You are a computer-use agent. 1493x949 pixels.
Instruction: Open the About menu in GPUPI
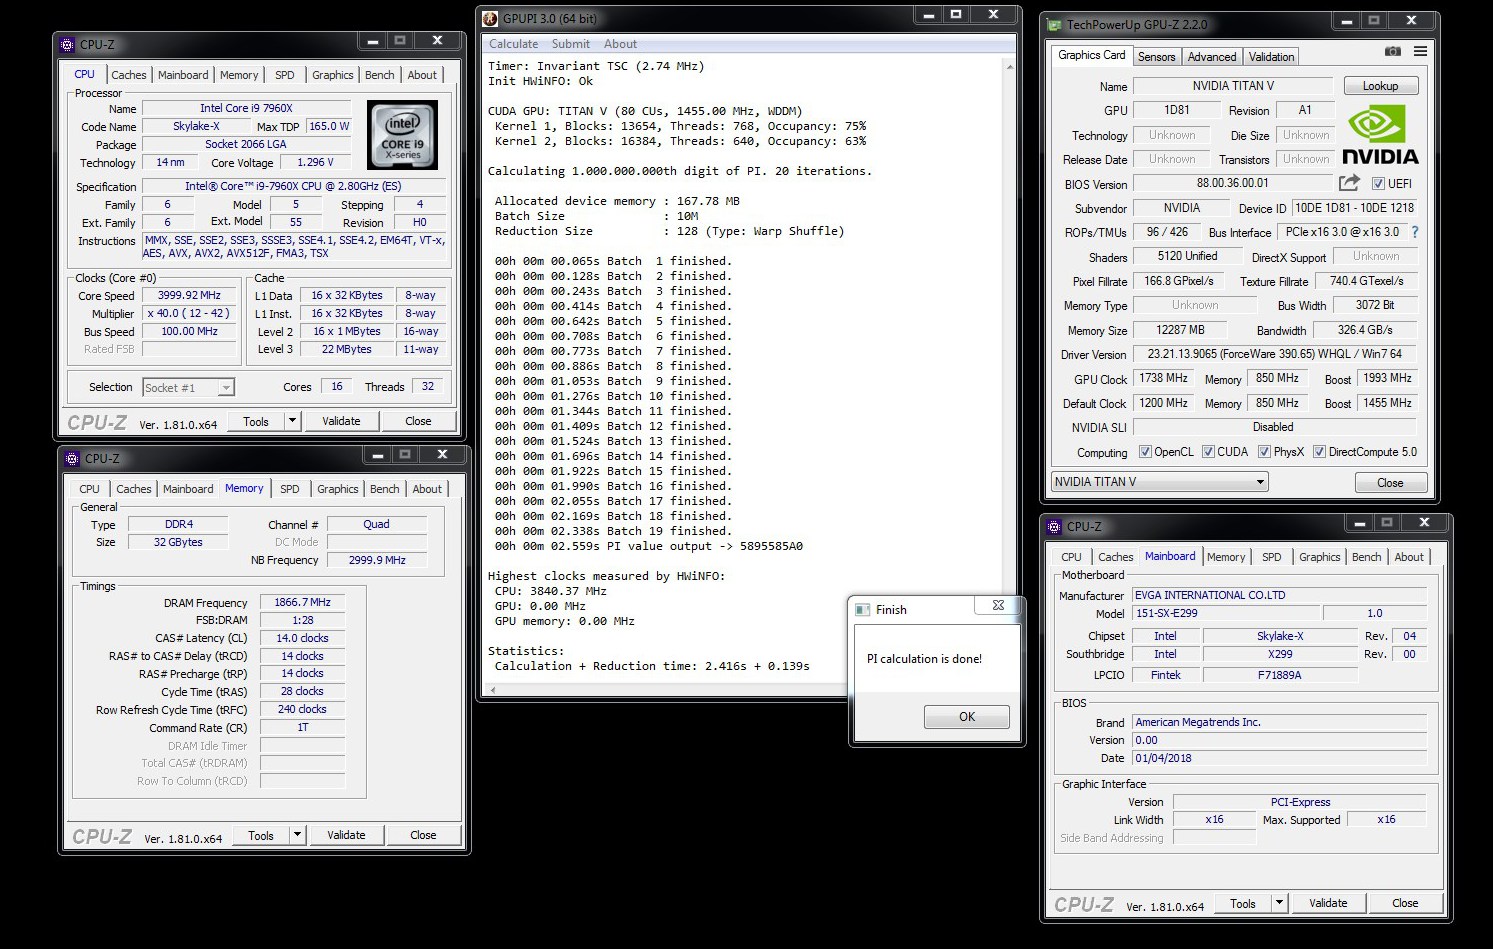tap(620, 44)
